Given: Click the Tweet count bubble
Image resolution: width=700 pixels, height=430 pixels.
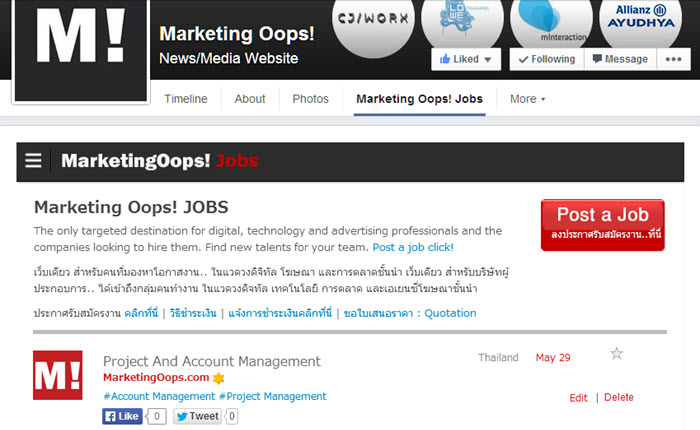Looking at the screenshot, I should [232, 416].
